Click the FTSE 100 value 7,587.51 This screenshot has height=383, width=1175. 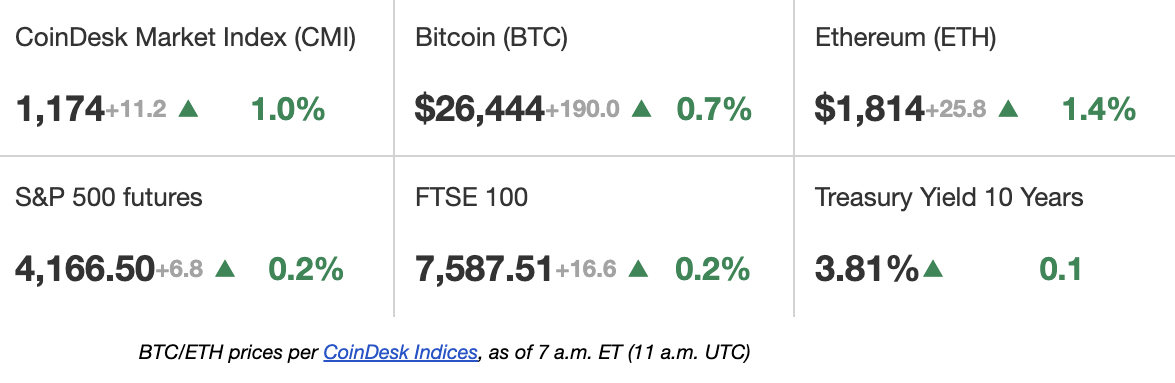coord(484,269)
